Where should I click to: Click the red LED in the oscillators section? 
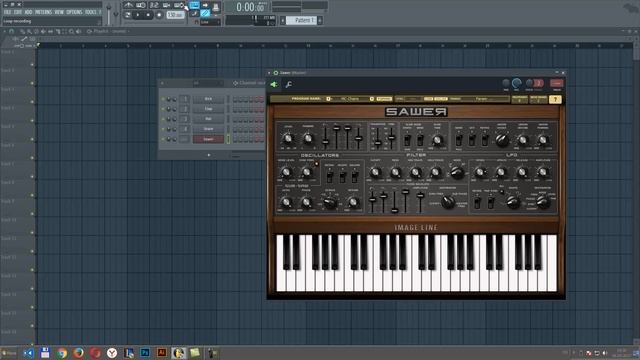pyautogui.click(x=316, y=164)
